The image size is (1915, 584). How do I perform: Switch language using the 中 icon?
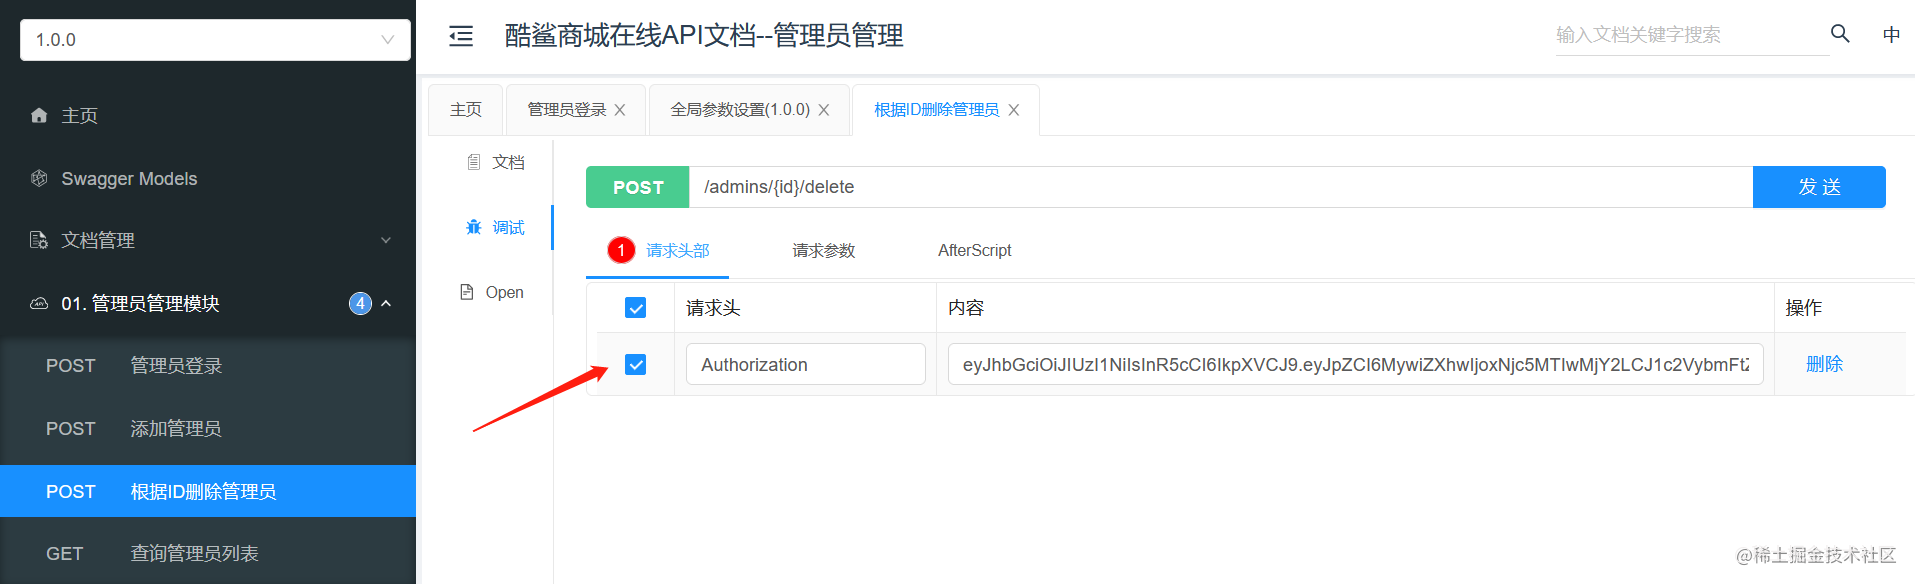click(x=1891, y=35)
